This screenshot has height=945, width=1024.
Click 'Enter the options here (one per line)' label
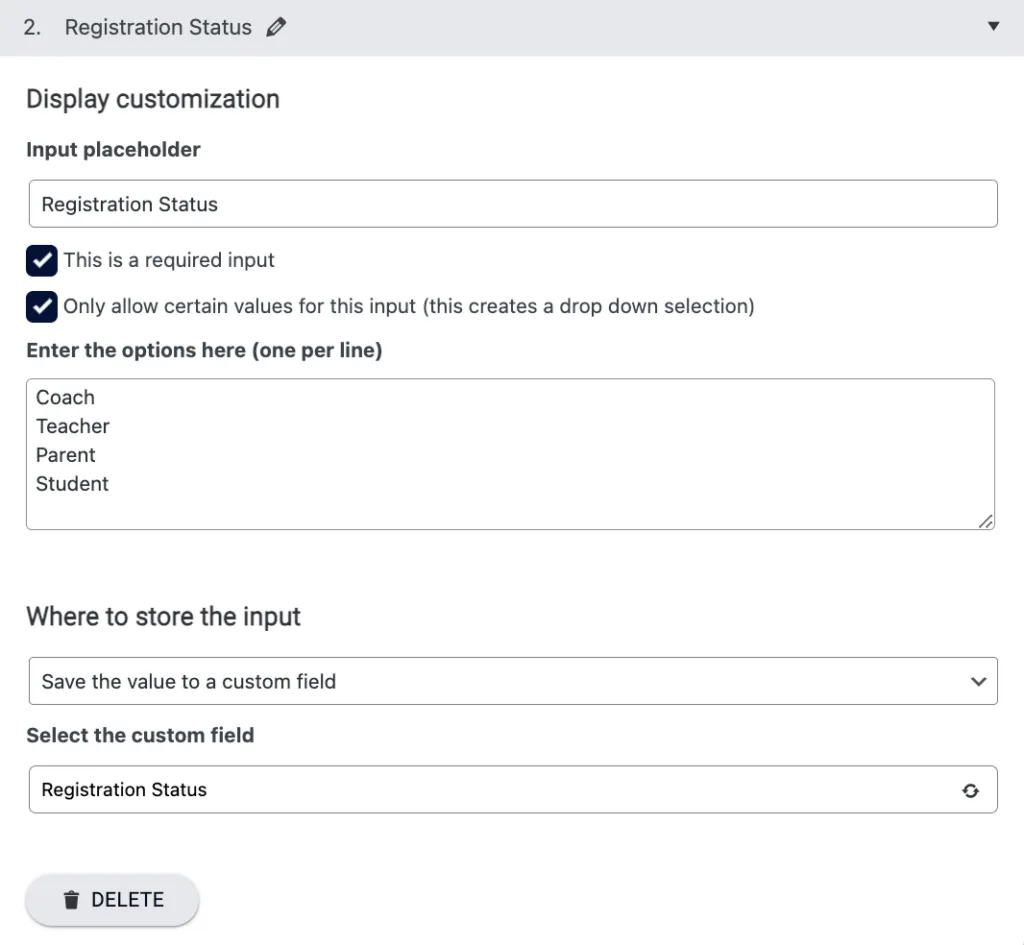point(204,351)
